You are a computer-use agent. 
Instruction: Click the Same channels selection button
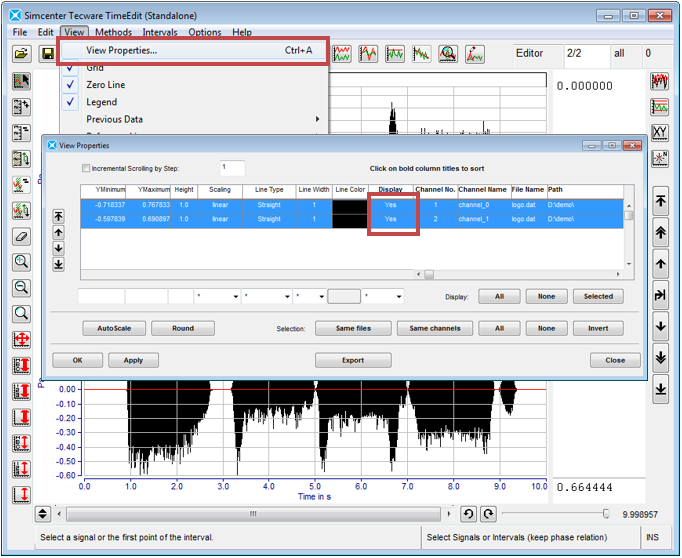pos(435,328)
